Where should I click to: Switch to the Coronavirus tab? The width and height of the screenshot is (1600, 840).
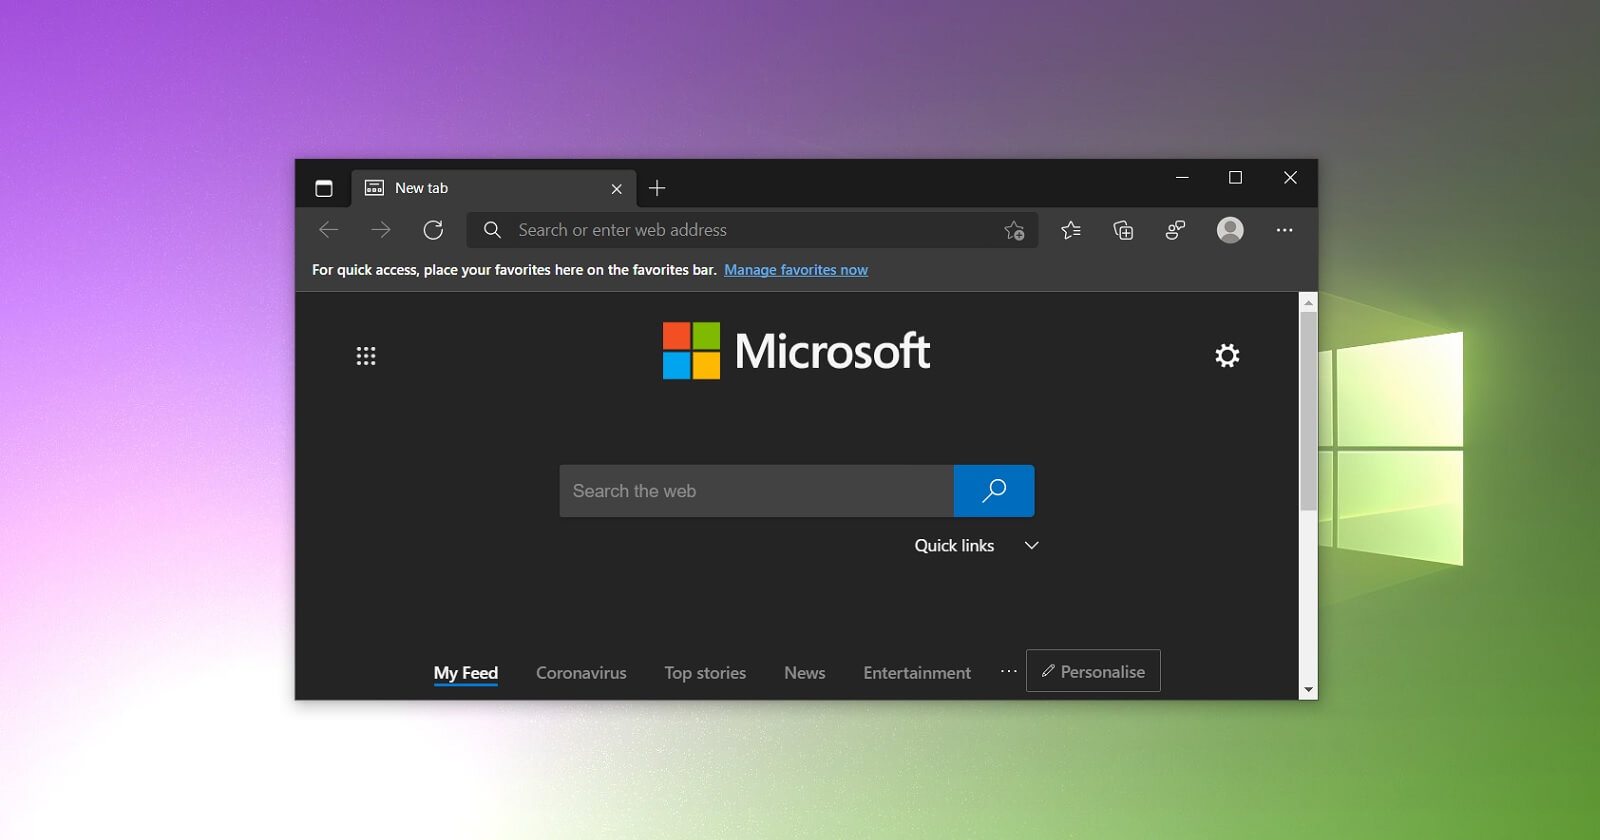[x=581, y=673]
